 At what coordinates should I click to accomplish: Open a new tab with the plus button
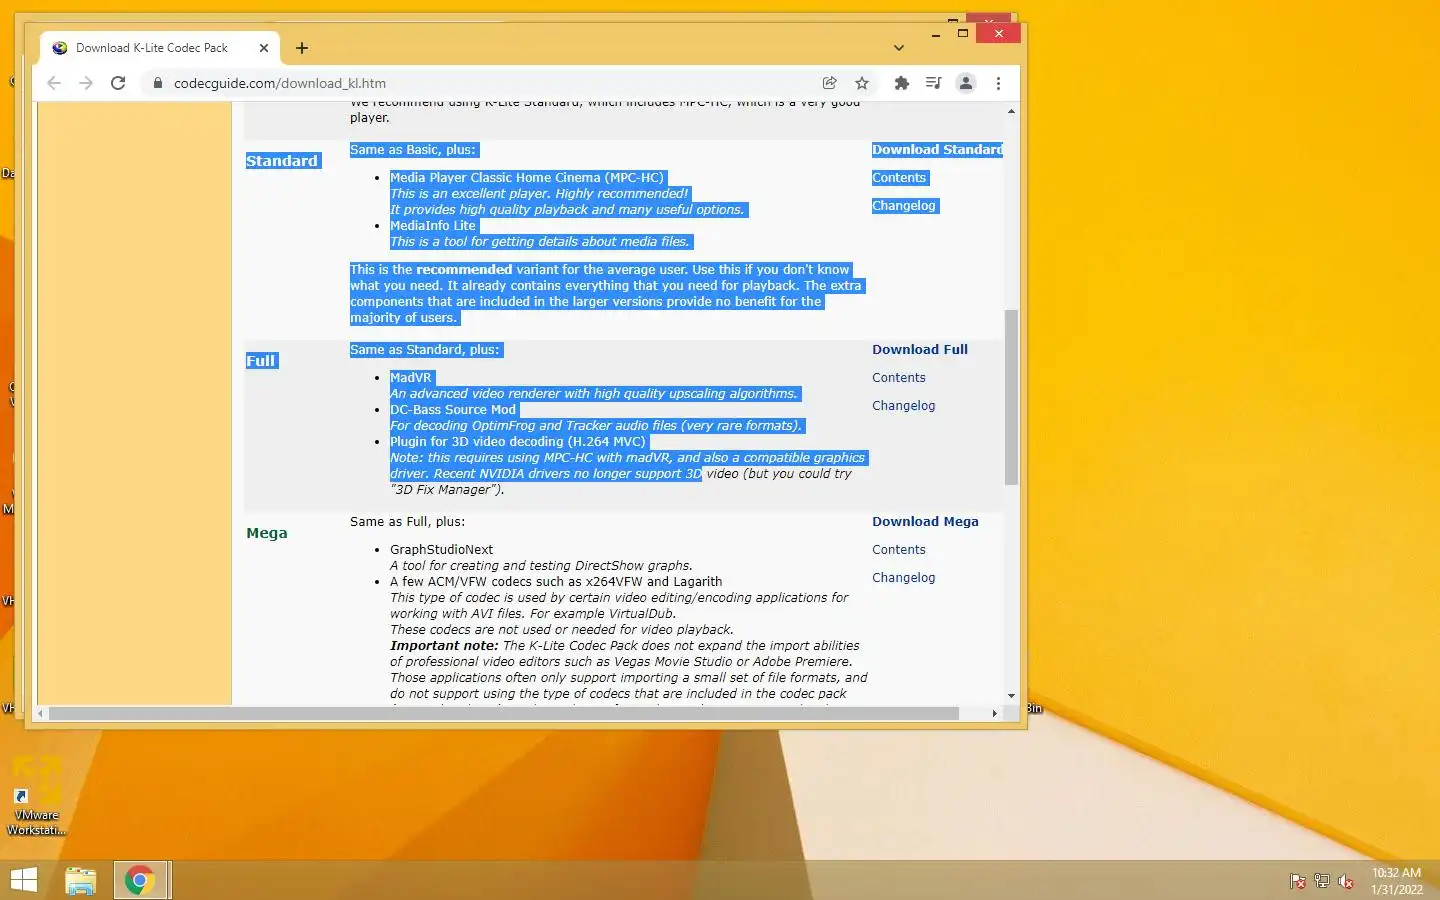(302, 48)
